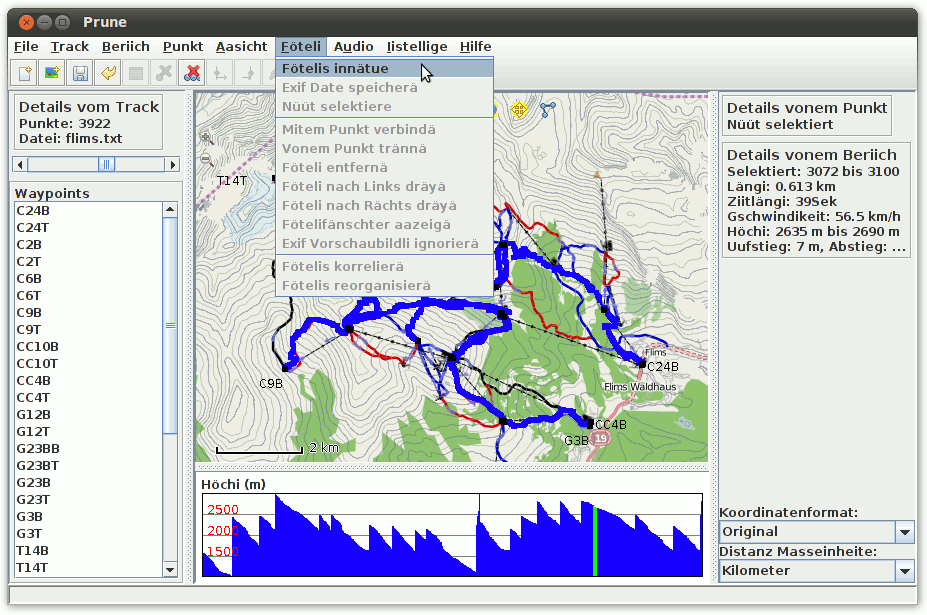Click the yellow undo arrow icon
The image size is (927, 615).
pos(108,73)
